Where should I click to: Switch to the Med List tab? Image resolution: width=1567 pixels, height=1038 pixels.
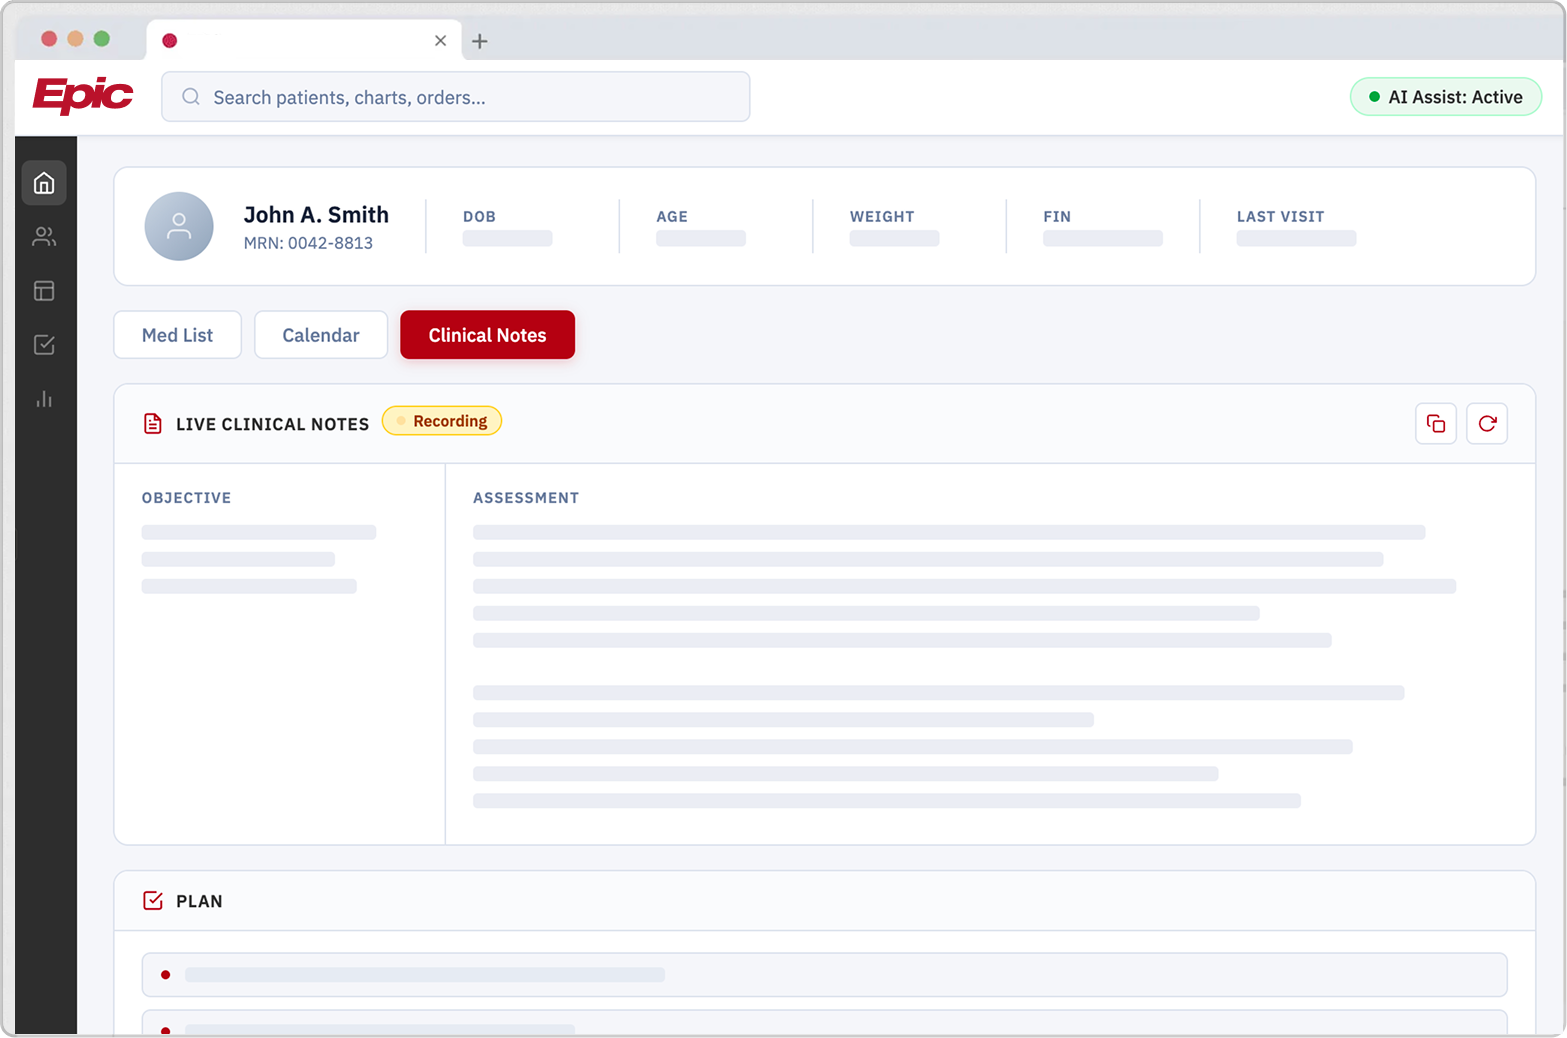[x=177, y=335]
